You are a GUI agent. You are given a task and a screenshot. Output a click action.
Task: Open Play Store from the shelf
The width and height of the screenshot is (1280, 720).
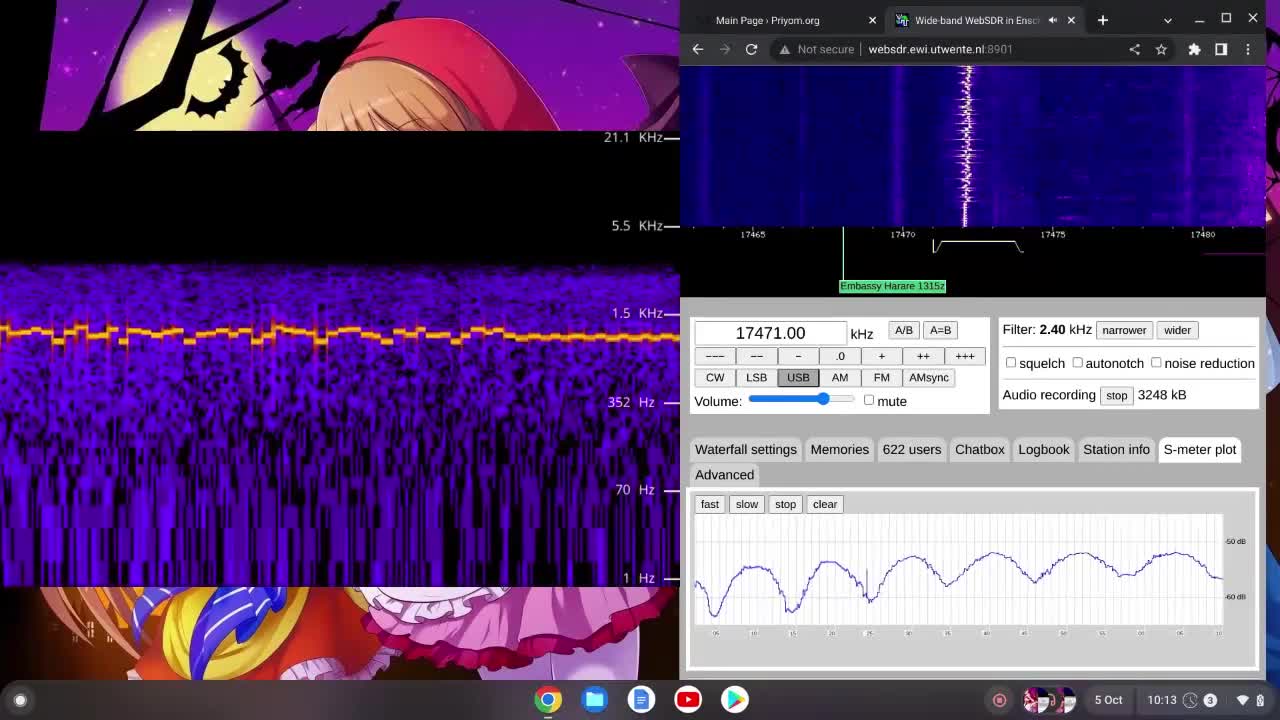point(735,700)
